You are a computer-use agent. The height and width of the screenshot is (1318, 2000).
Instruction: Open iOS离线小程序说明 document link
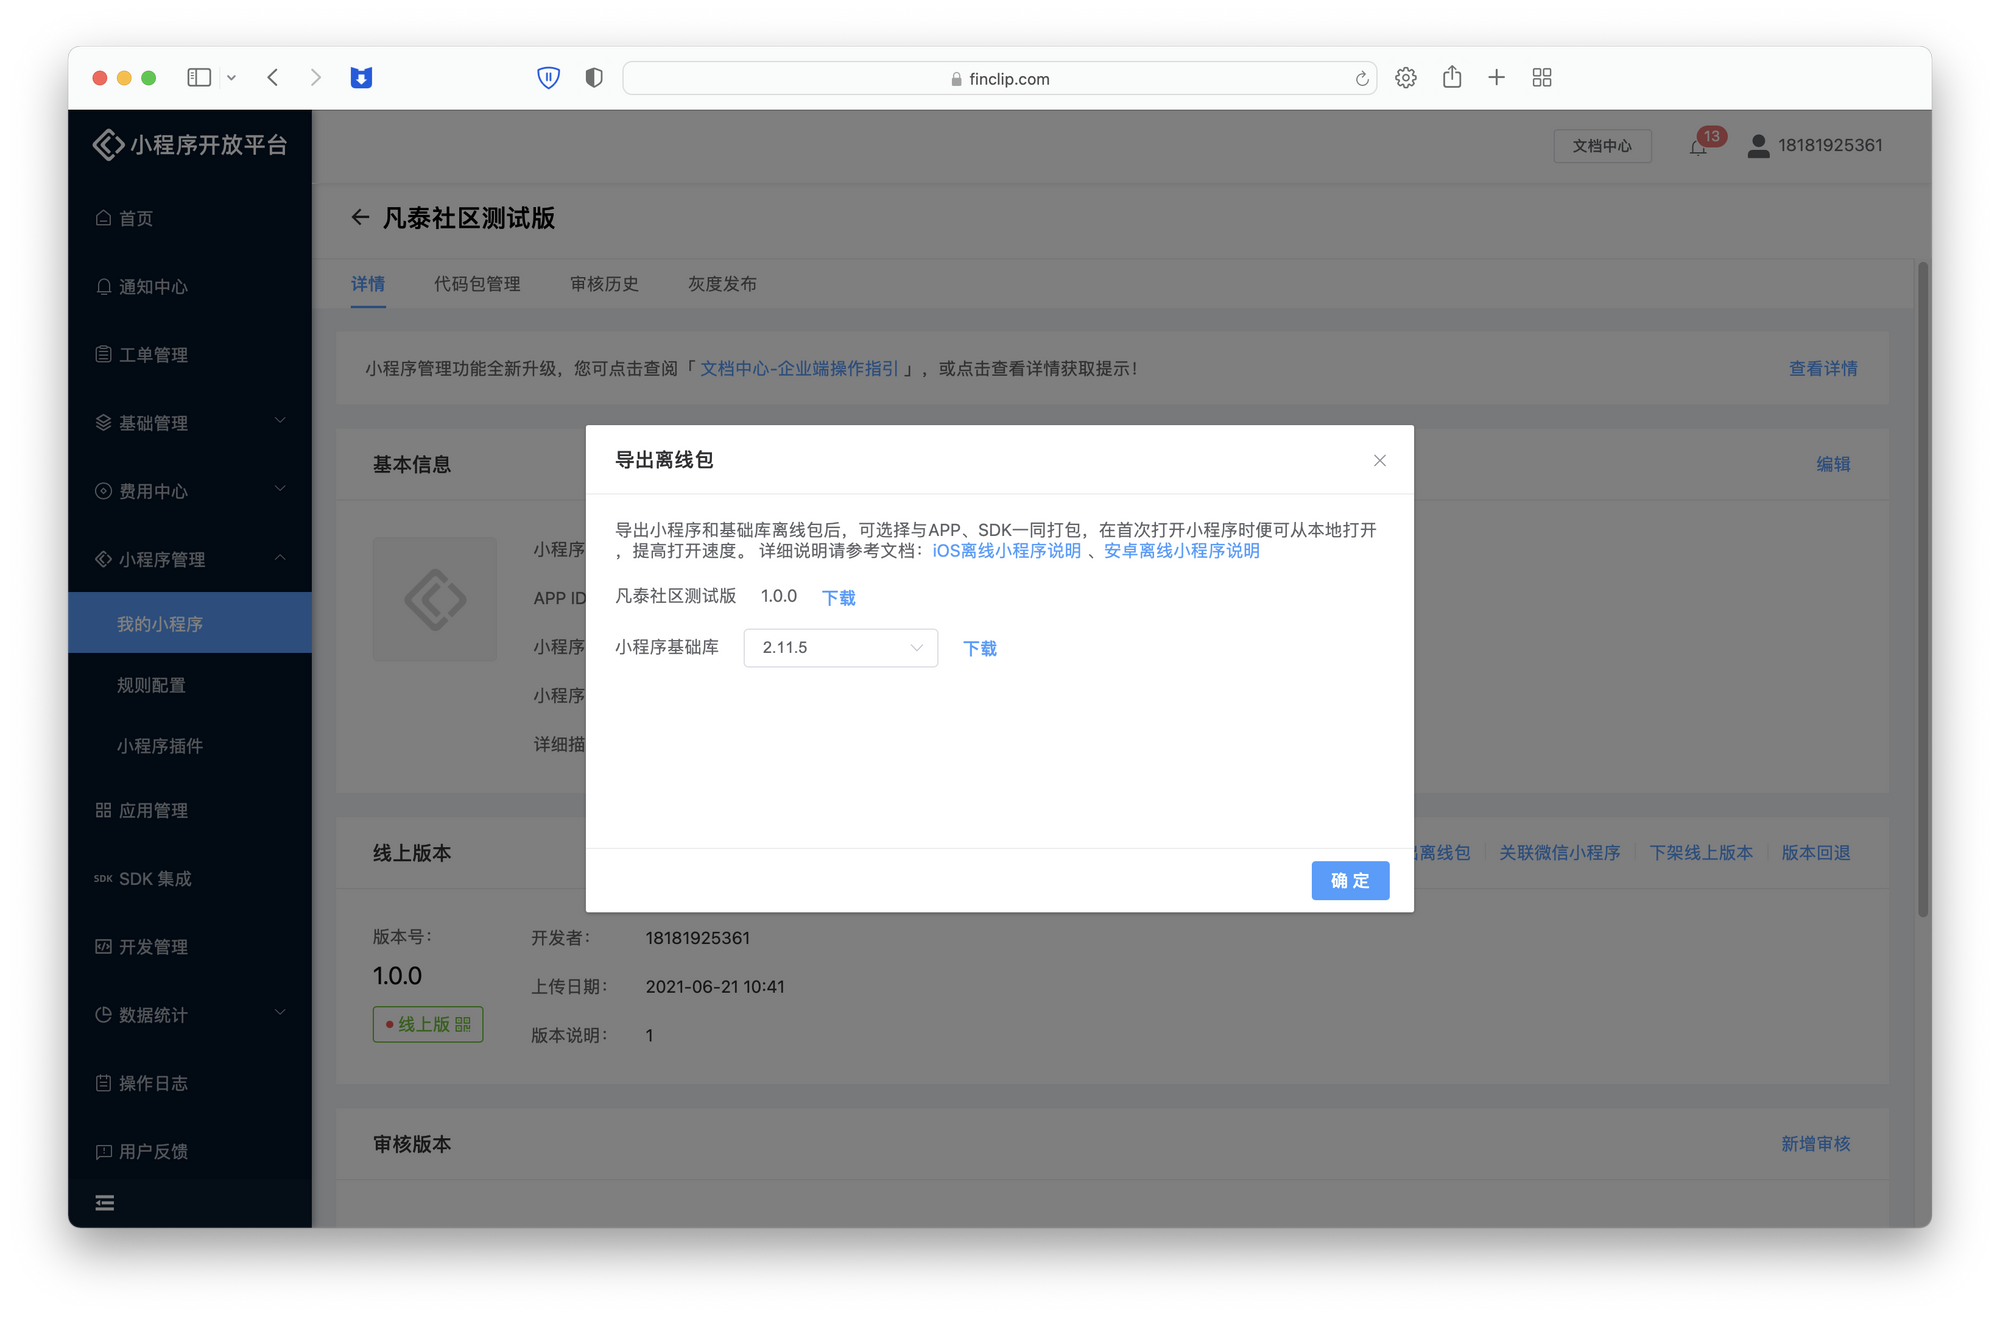click(1006, 551)
